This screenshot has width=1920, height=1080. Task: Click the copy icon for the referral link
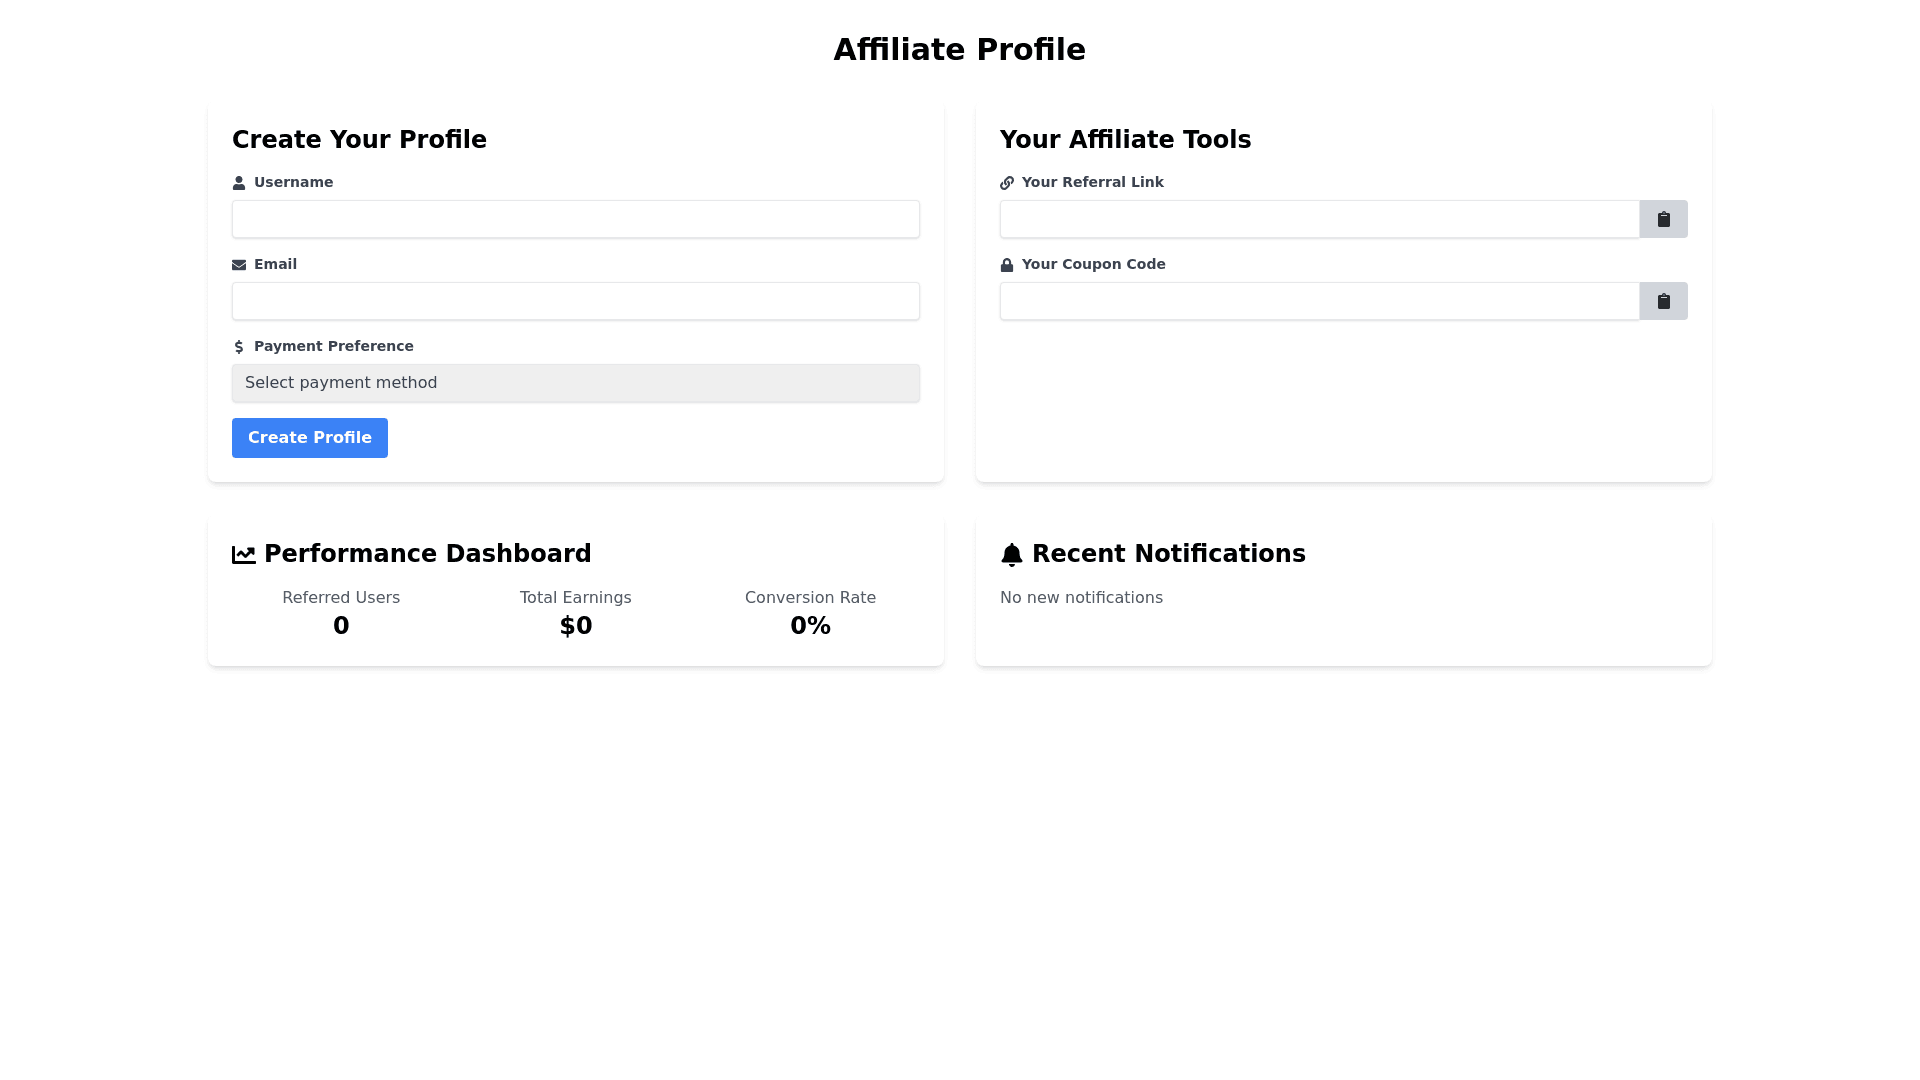click(x=1663, y=219)
